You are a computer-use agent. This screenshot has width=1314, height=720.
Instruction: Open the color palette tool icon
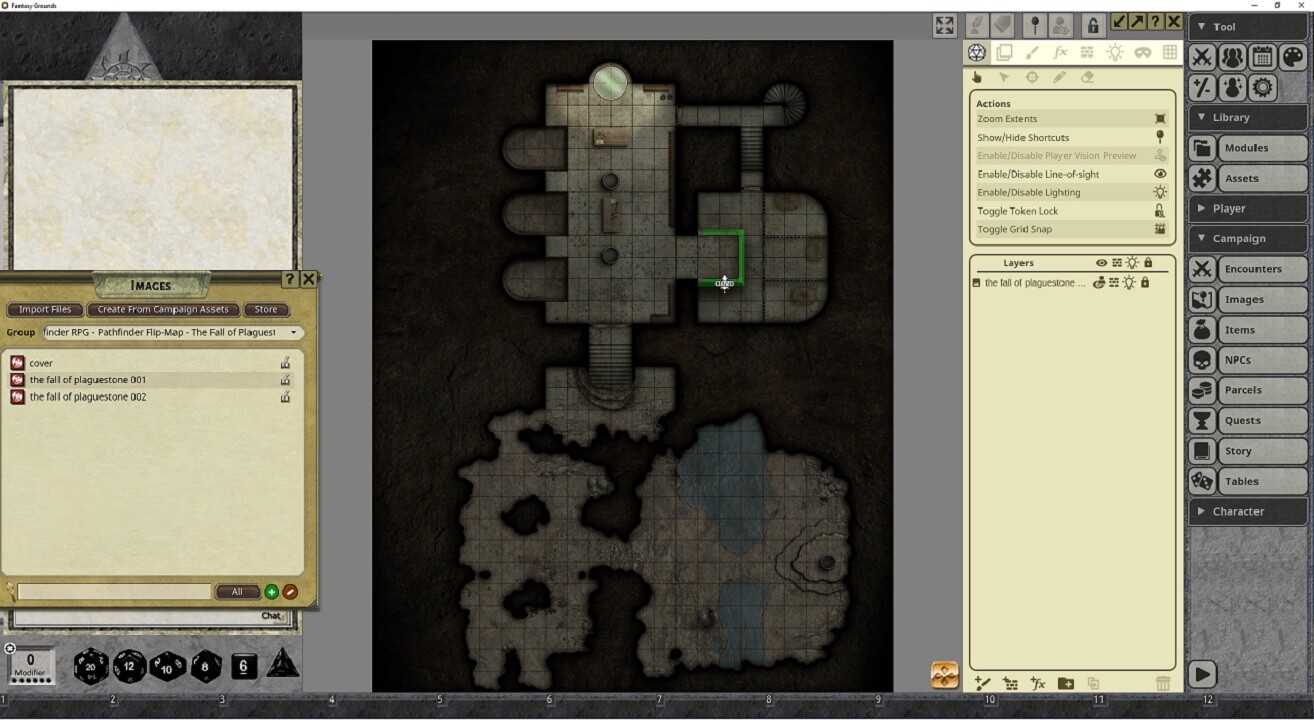(x=1292, y=57)
